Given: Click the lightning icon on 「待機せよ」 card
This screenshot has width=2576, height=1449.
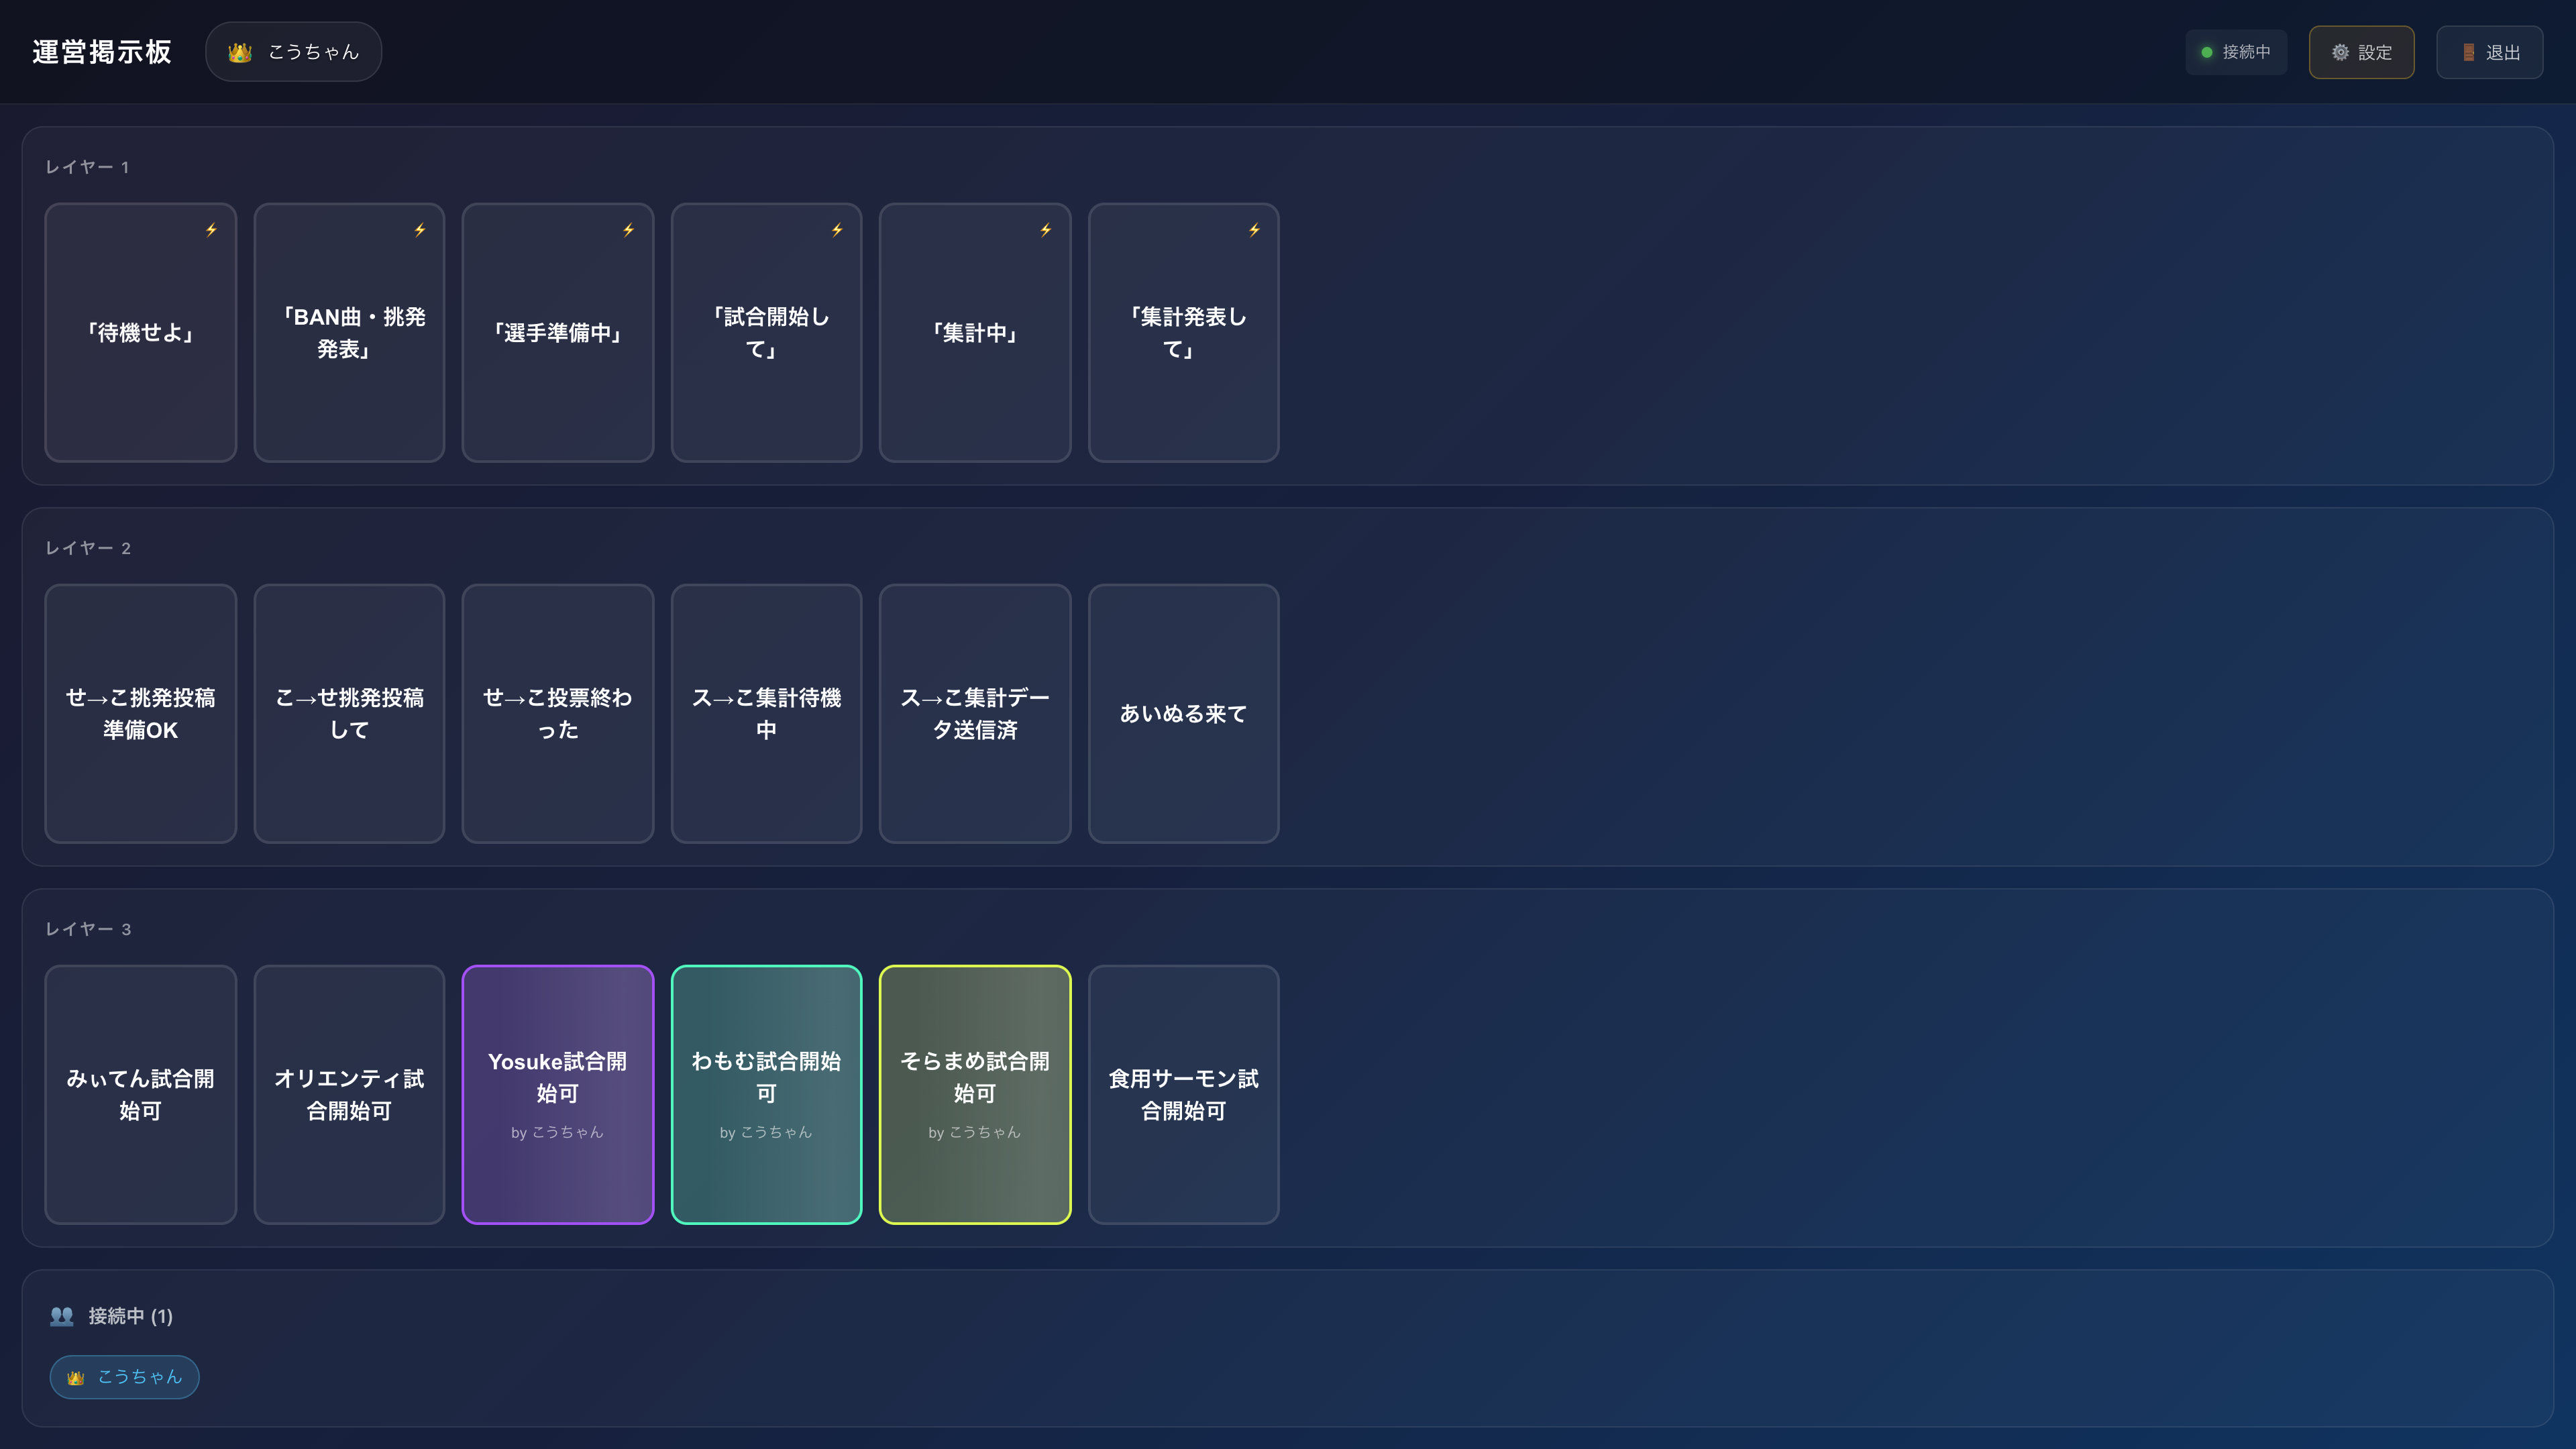Looking at the screenshot, I should (x=211, y=230).
